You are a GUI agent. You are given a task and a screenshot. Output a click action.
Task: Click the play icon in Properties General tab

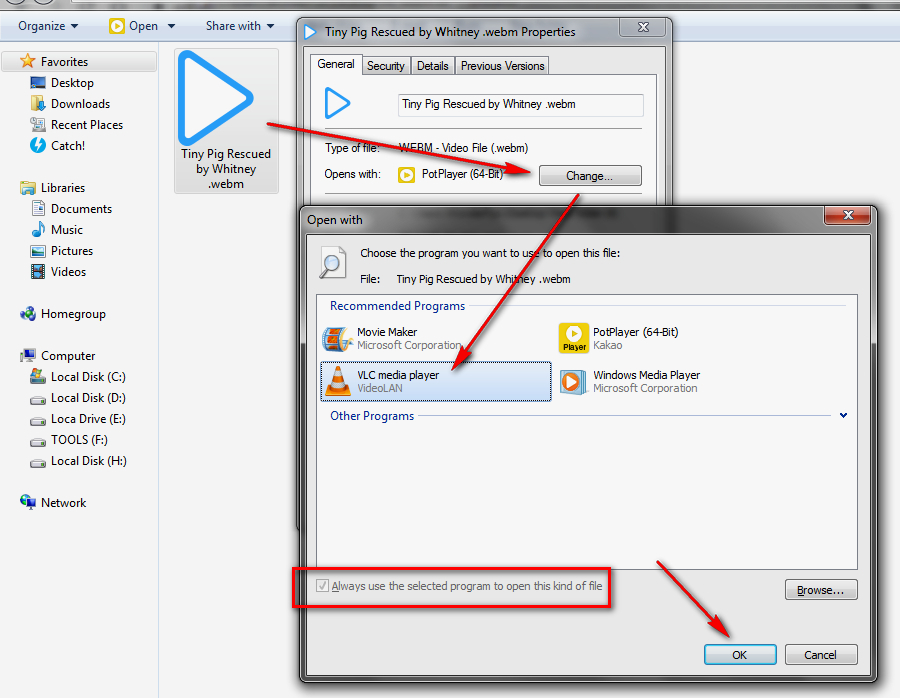click(337, 103)
